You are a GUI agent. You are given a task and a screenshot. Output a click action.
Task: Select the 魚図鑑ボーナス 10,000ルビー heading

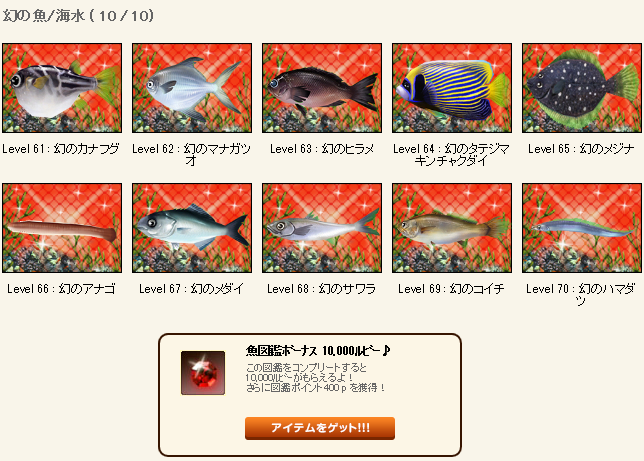[318, 350]
